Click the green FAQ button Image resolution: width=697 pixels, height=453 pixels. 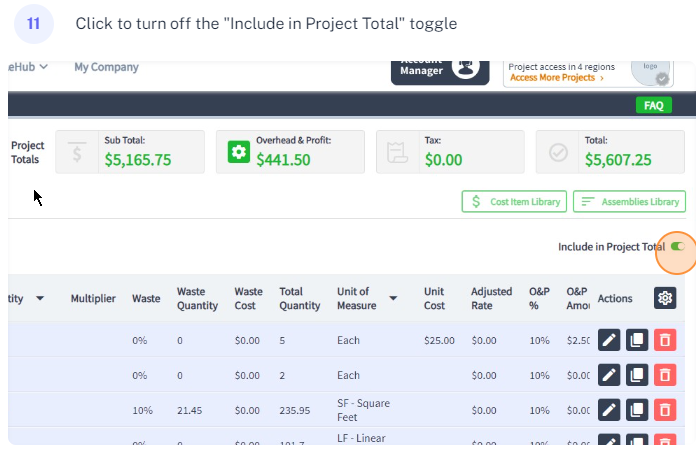[x=653, y=105]
